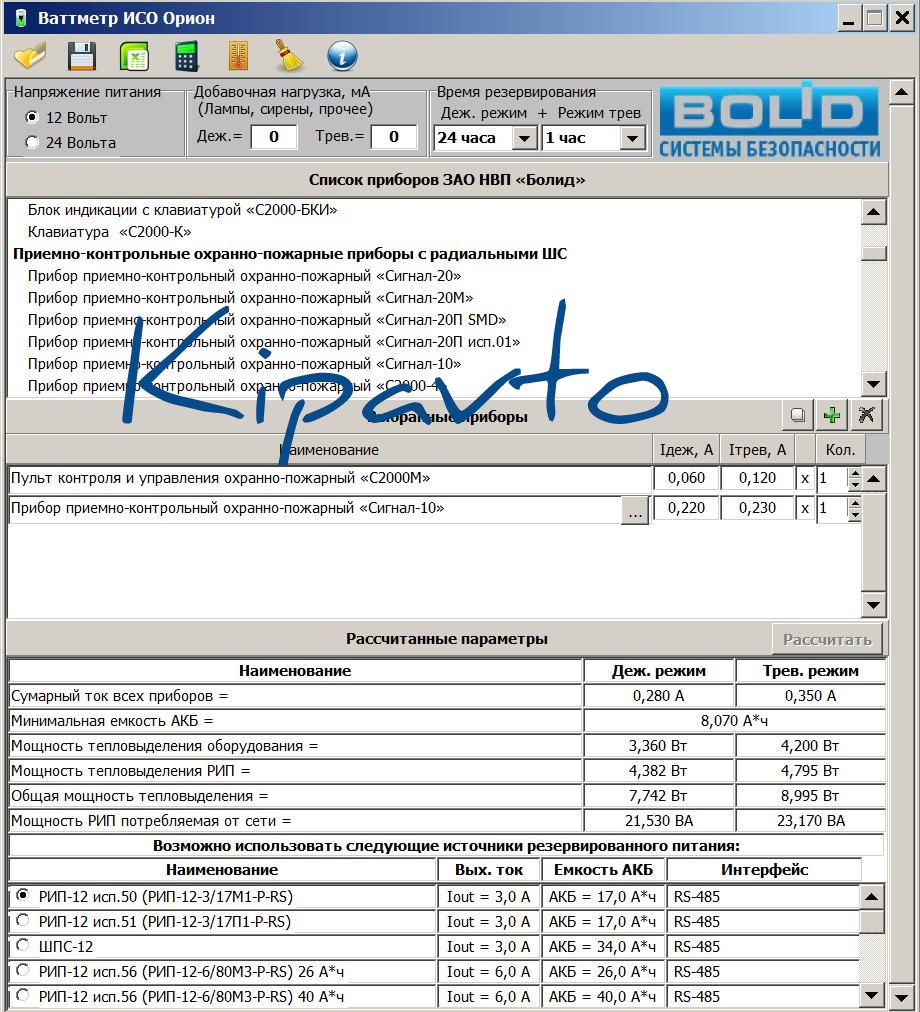The height and width of the screenshot is (1012, 920).
Task: Select «Сигнал-20П SMD» device in list
Action: pyautogui.click(x=267, y=319)
